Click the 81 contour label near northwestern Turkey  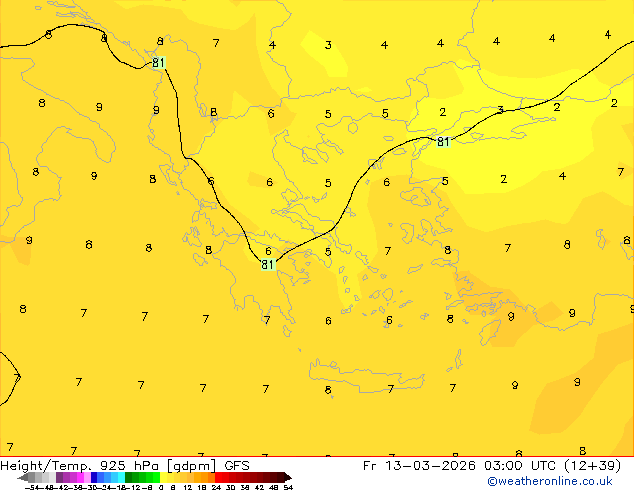(x=443, y=142)
